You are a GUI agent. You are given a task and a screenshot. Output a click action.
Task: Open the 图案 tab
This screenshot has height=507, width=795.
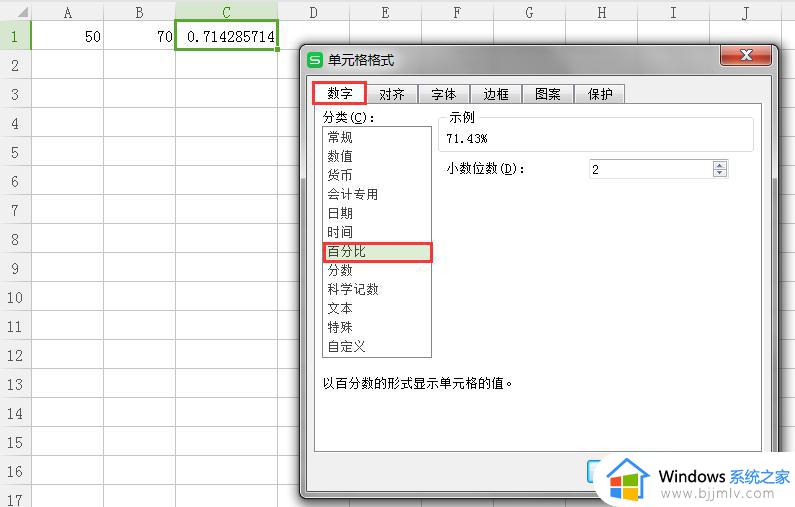548,94
